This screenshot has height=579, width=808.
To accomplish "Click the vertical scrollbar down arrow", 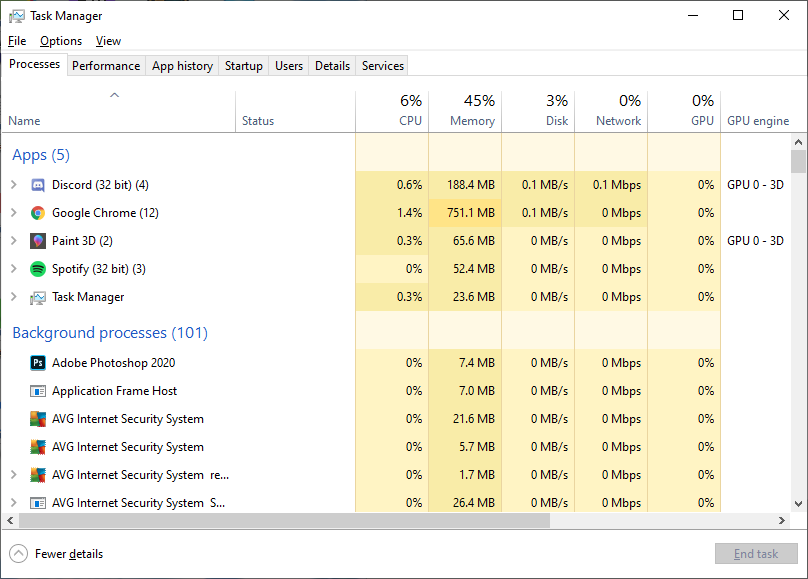I will coord(798,504).
